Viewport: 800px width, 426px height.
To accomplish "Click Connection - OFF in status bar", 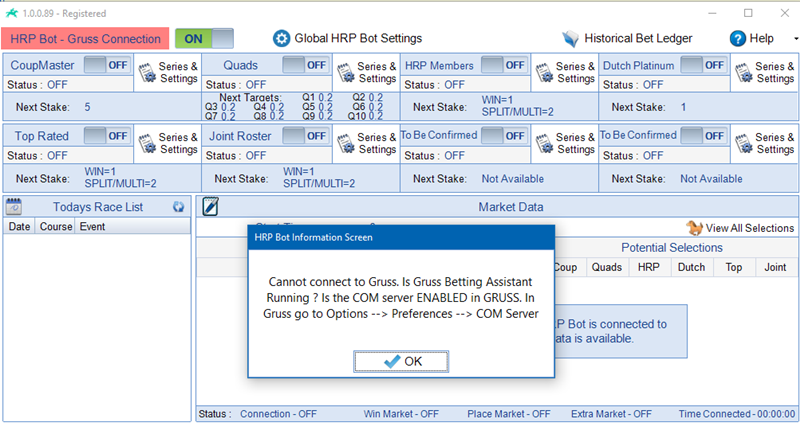I will point(278,414).
